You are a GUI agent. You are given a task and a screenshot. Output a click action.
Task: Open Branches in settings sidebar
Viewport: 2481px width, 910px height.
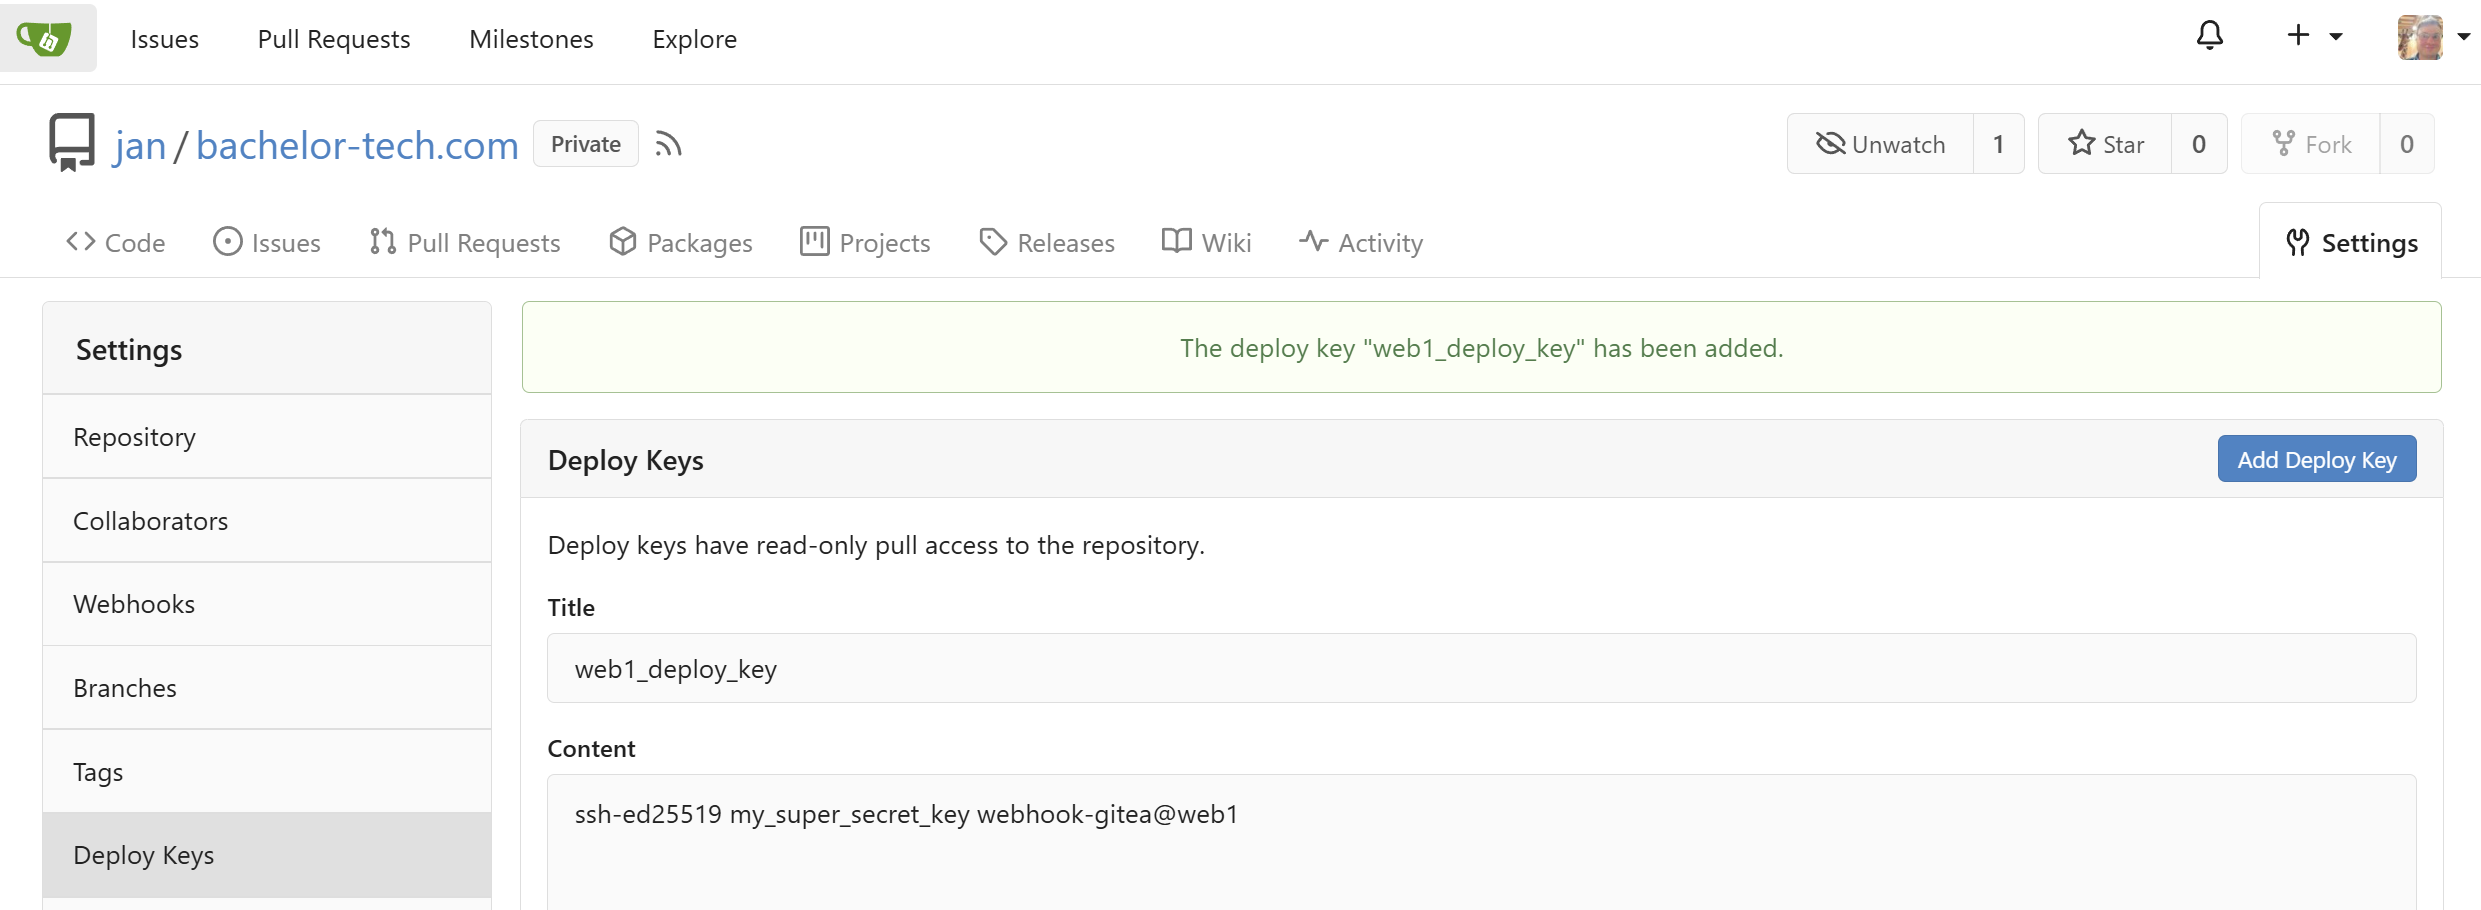[267, 688]
